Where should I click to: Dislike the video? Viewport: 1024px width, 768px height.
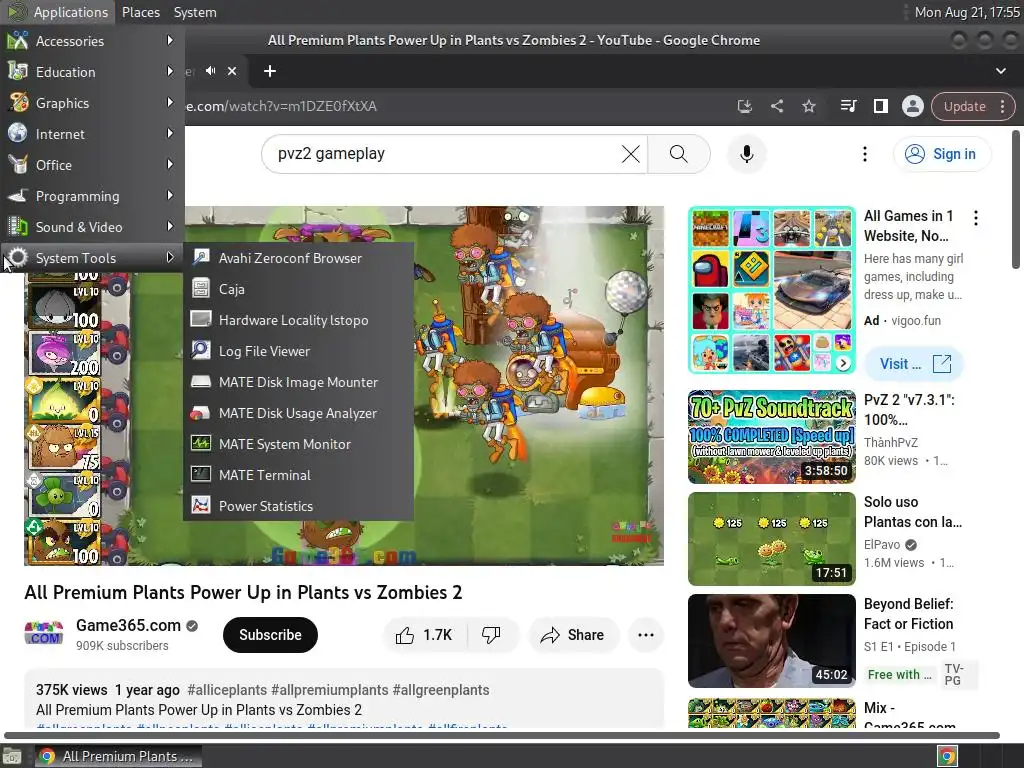pyautogui.click(x=491, y=635)
